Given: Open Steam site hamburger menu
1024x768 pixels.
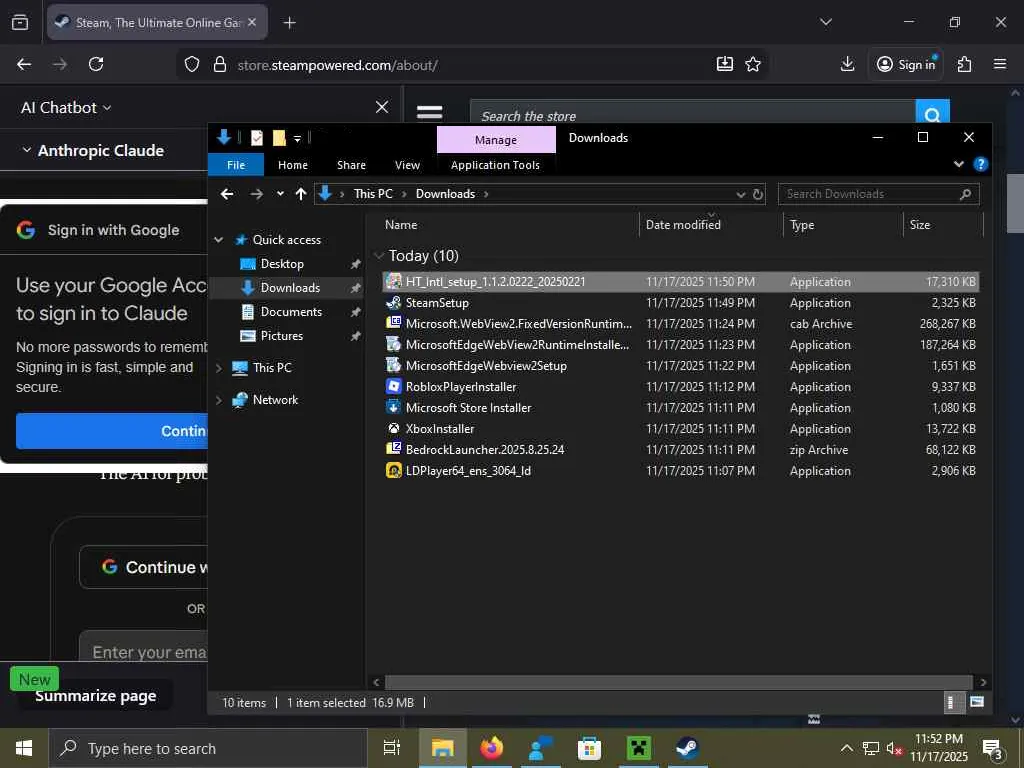Looking at the screenshot, I should (x=429, y=112).
